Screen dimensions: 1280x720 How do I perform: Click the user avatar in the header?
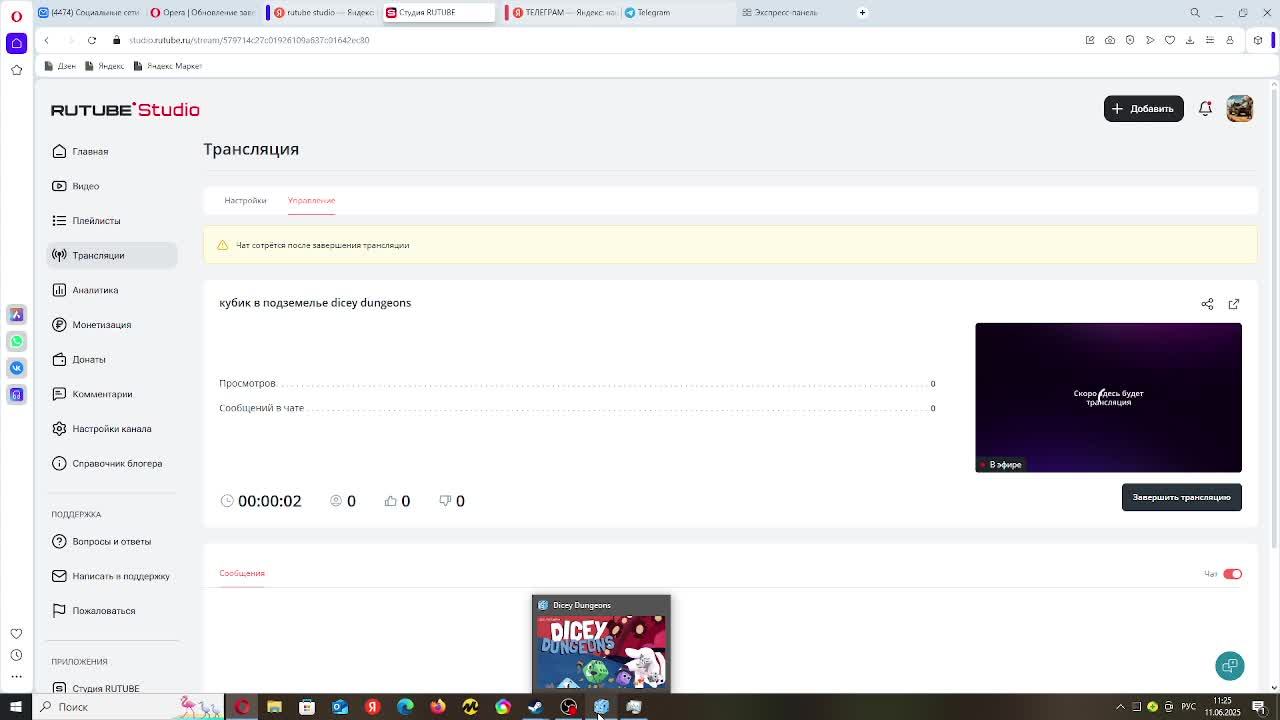pyautogui.click(x=1240, y=109)
